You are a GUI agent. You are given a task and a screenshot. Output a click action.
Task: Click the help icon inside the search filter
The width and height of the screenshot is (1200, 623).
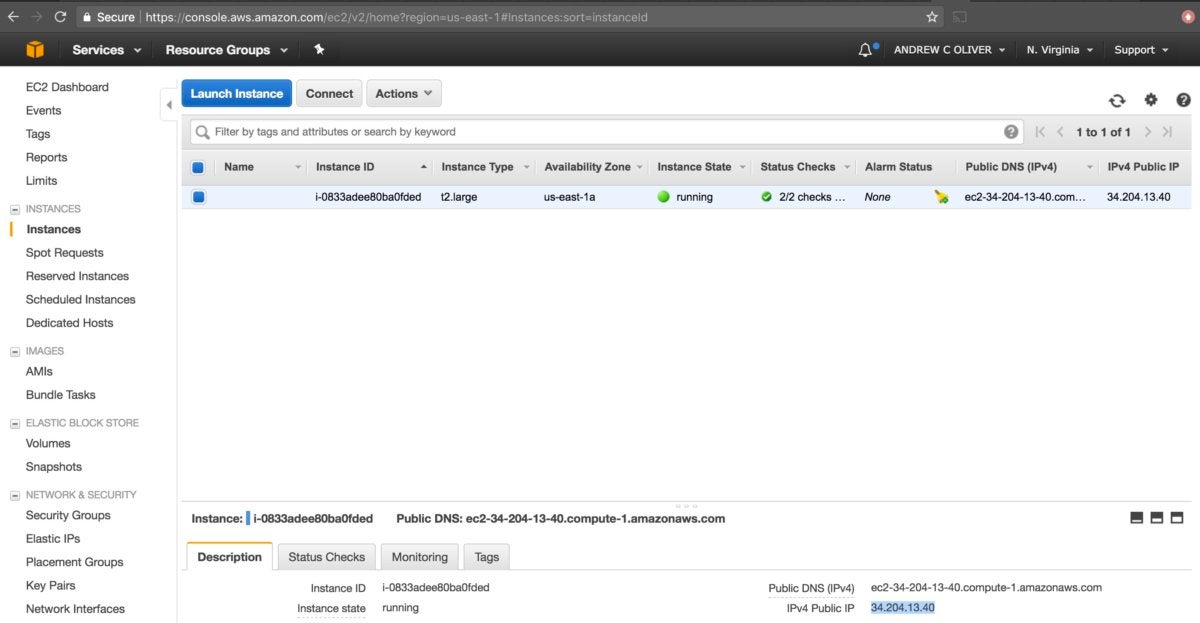pyautogui.click(x=1011, y=132)
